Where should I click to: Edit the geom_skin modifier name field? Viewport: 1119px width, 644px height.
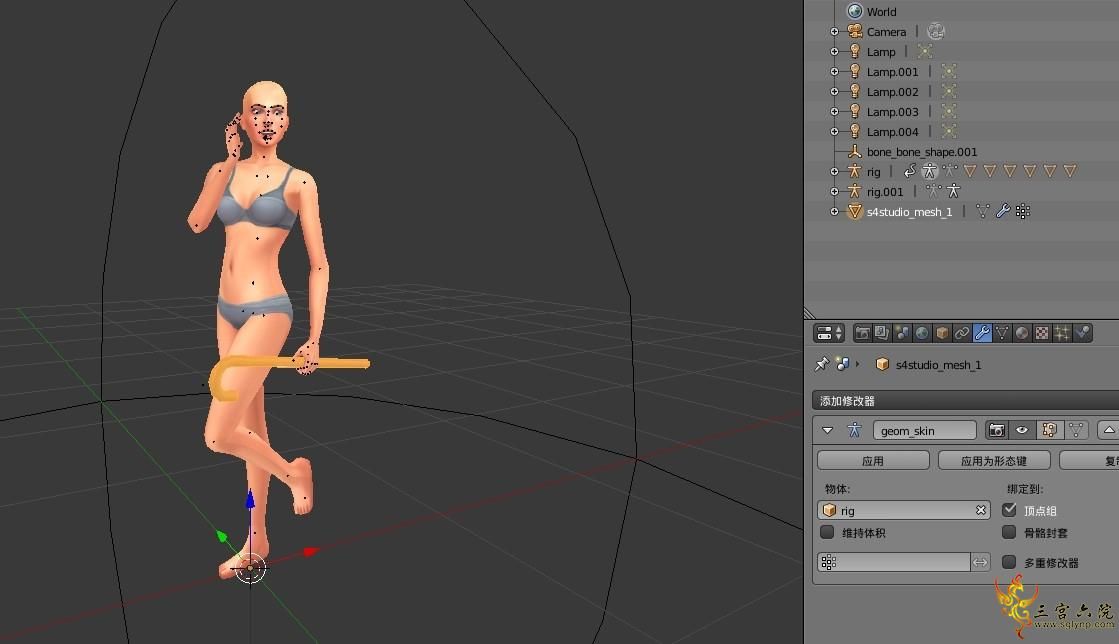(x=924, y=430)
